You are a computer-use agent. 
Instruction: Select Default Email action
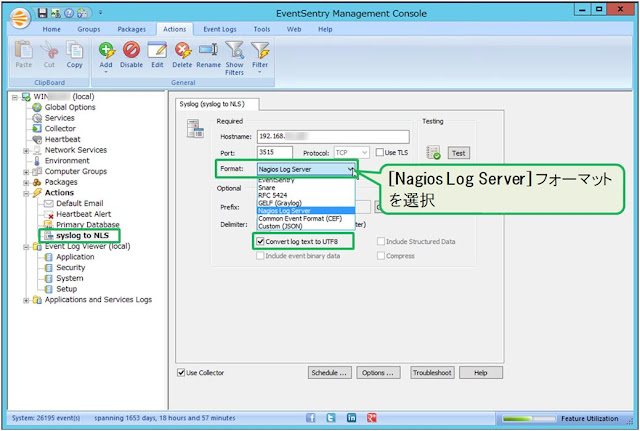tap(80, 203)
